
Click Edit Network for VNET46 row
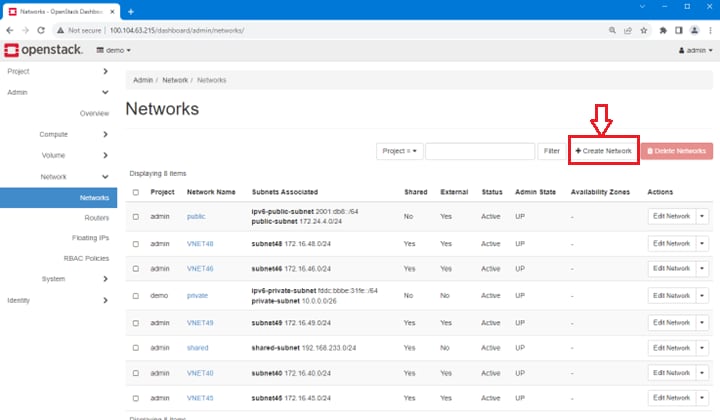pyautogui.click(x=672, y=269)
